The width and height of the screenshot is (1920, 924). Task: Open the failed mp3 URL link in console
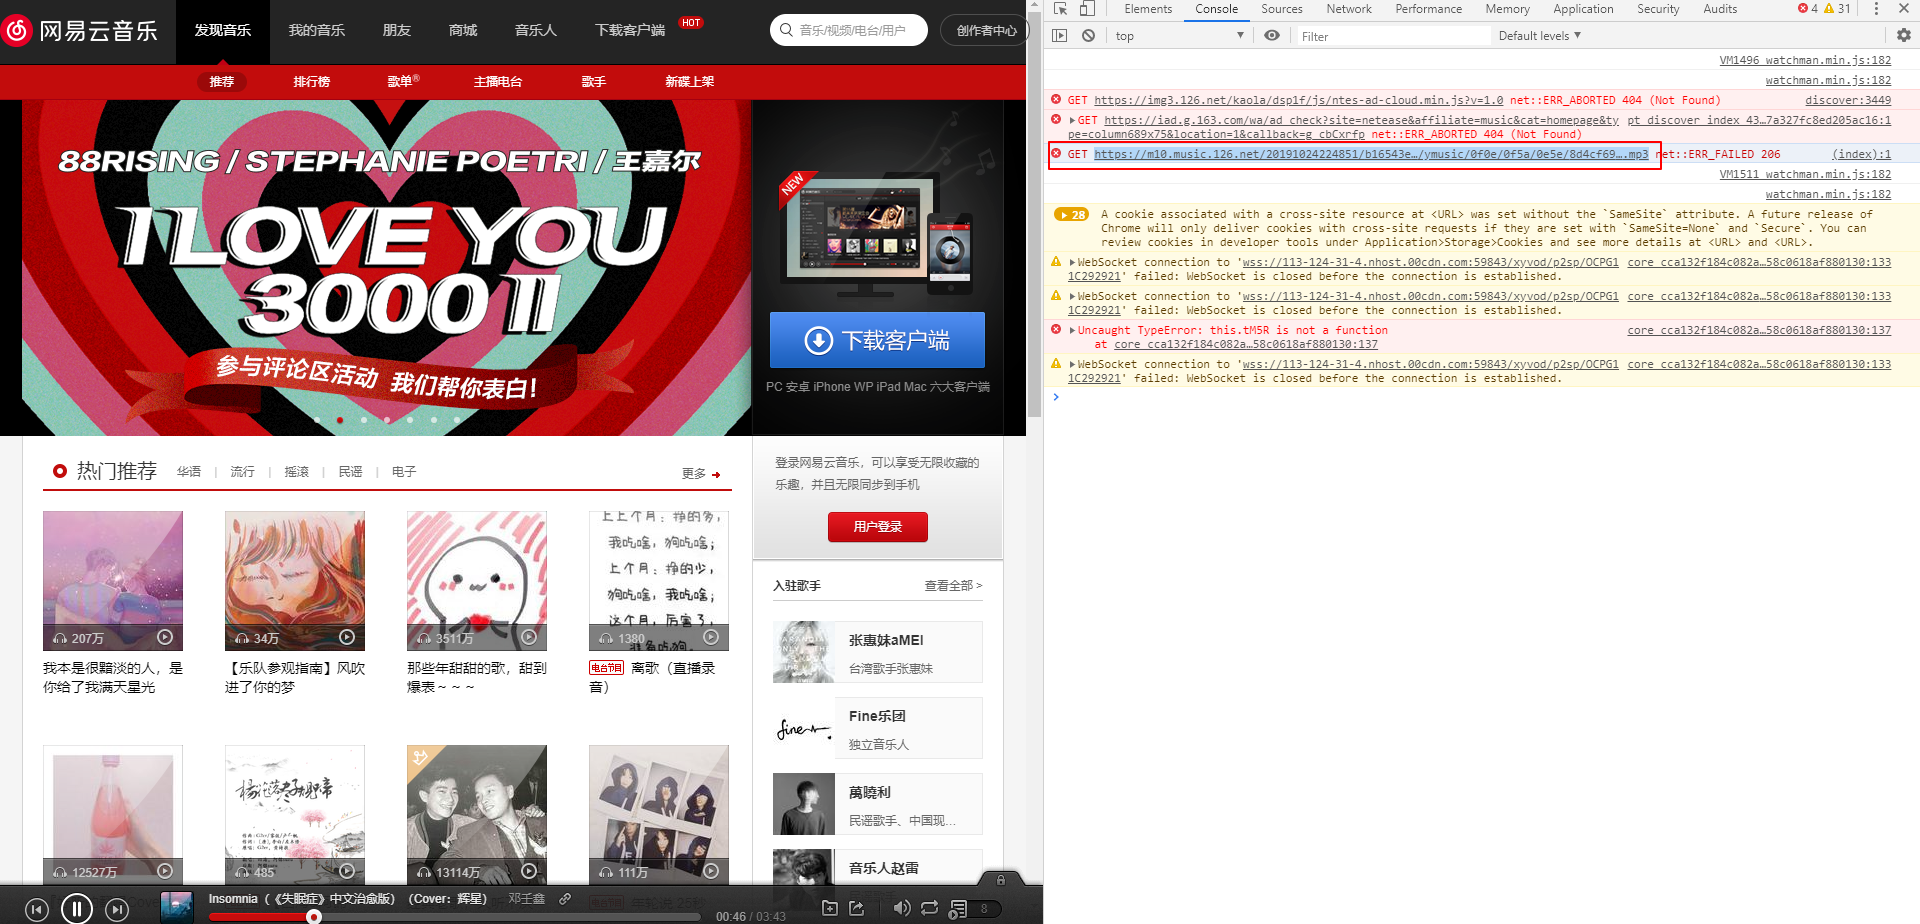1371,155
